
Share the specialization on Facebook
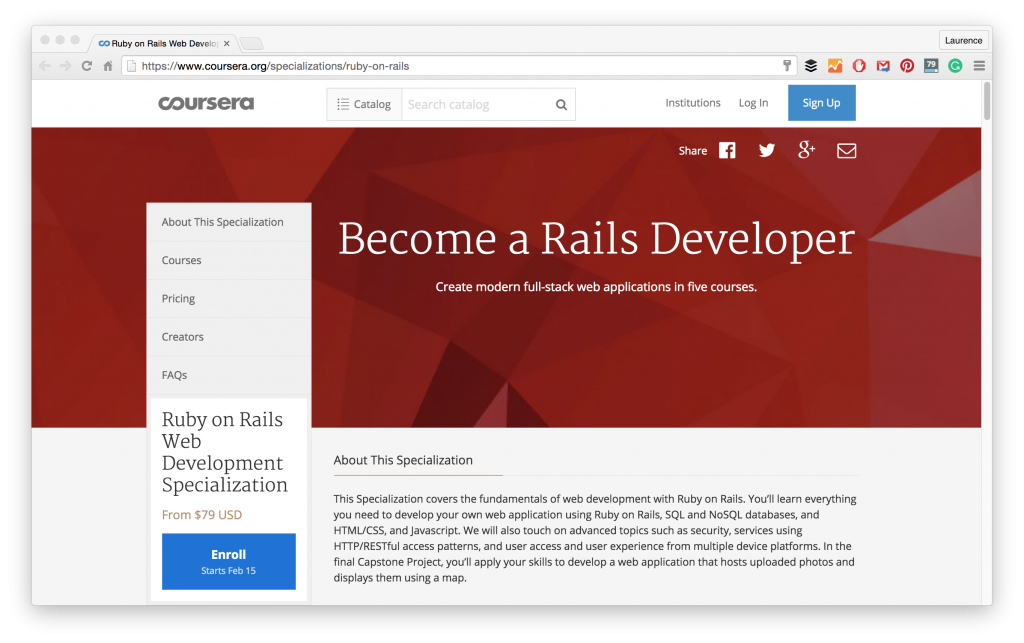pyautogui.click(x=727, y=151)
